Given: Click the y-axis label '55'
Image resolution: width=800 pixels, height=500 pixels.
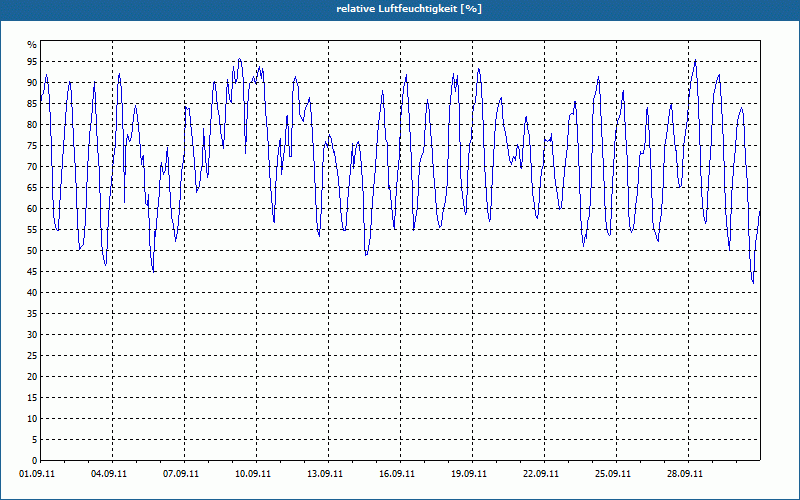Looking at the screenshot, I should [32, 230].
